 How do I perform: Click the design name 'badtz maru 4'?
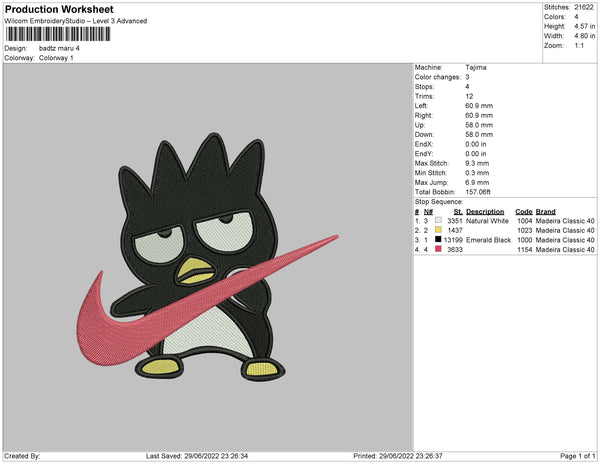point(59,48)
